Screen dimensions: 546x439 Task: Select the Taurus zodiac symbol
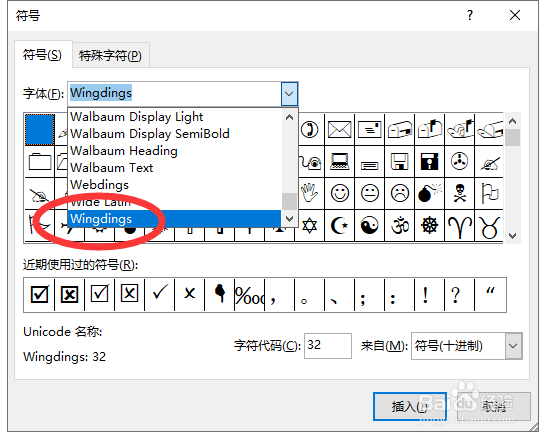point(489,226)
